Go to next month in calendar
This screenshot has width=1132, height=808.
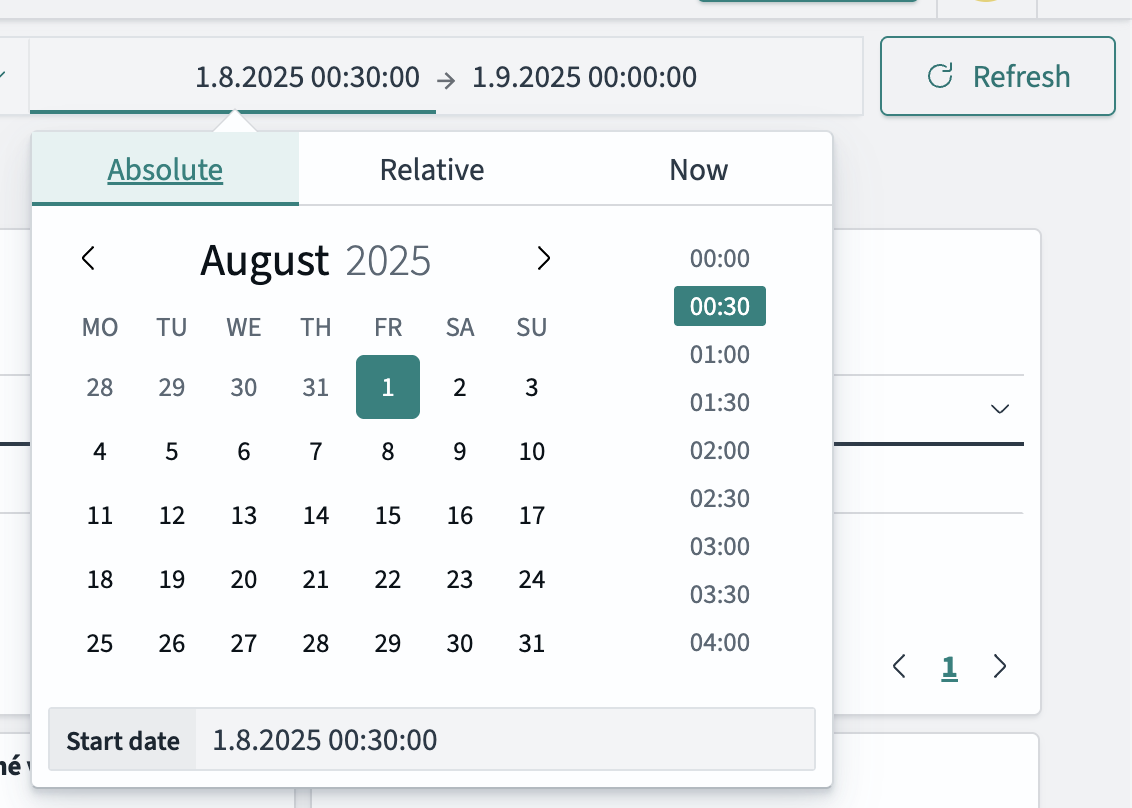543,259
